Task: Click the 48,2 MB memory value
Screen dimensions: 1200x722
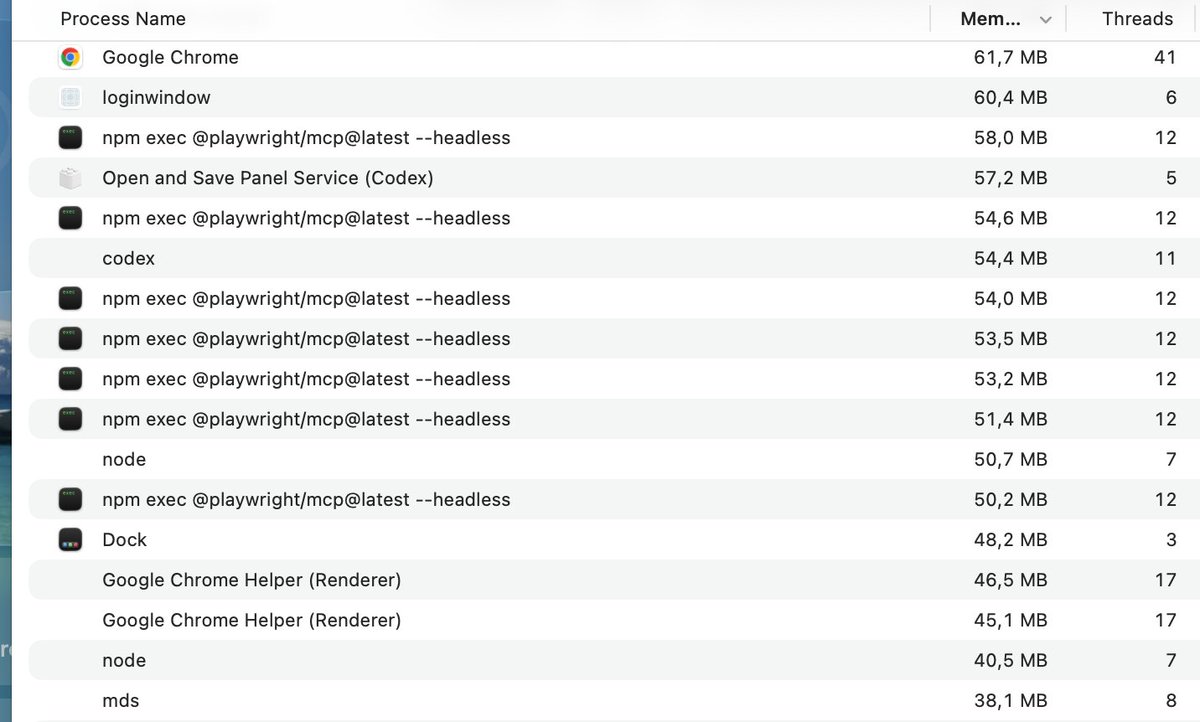Action: tap(1011, 540)
